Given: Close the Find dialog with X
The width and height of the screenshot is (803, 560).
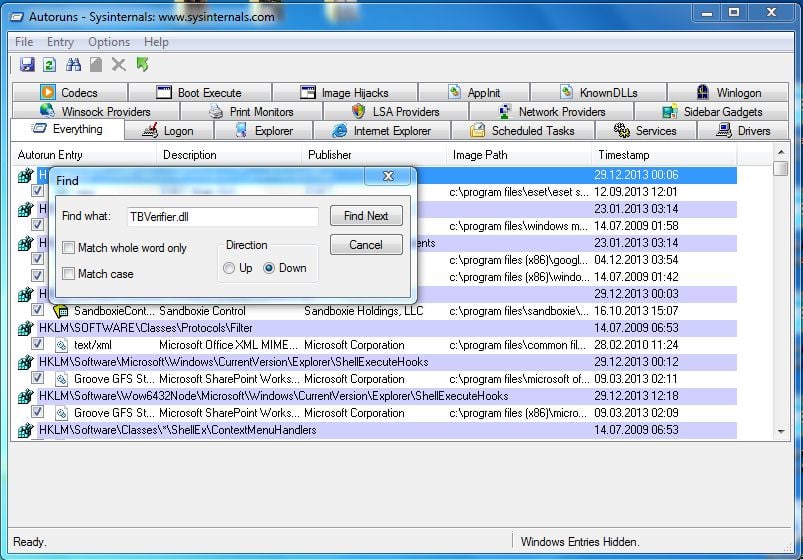Looking at the screenshot, I should tap(388, 176).
